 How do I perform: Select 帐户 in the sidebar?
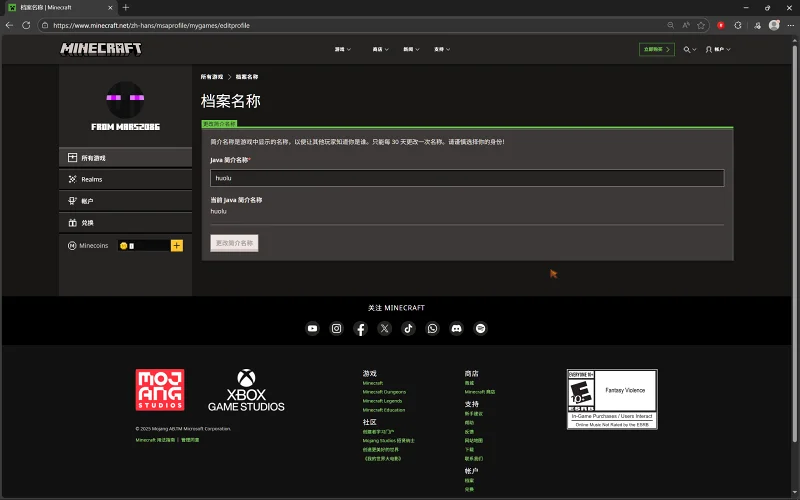tap(126, 201)
